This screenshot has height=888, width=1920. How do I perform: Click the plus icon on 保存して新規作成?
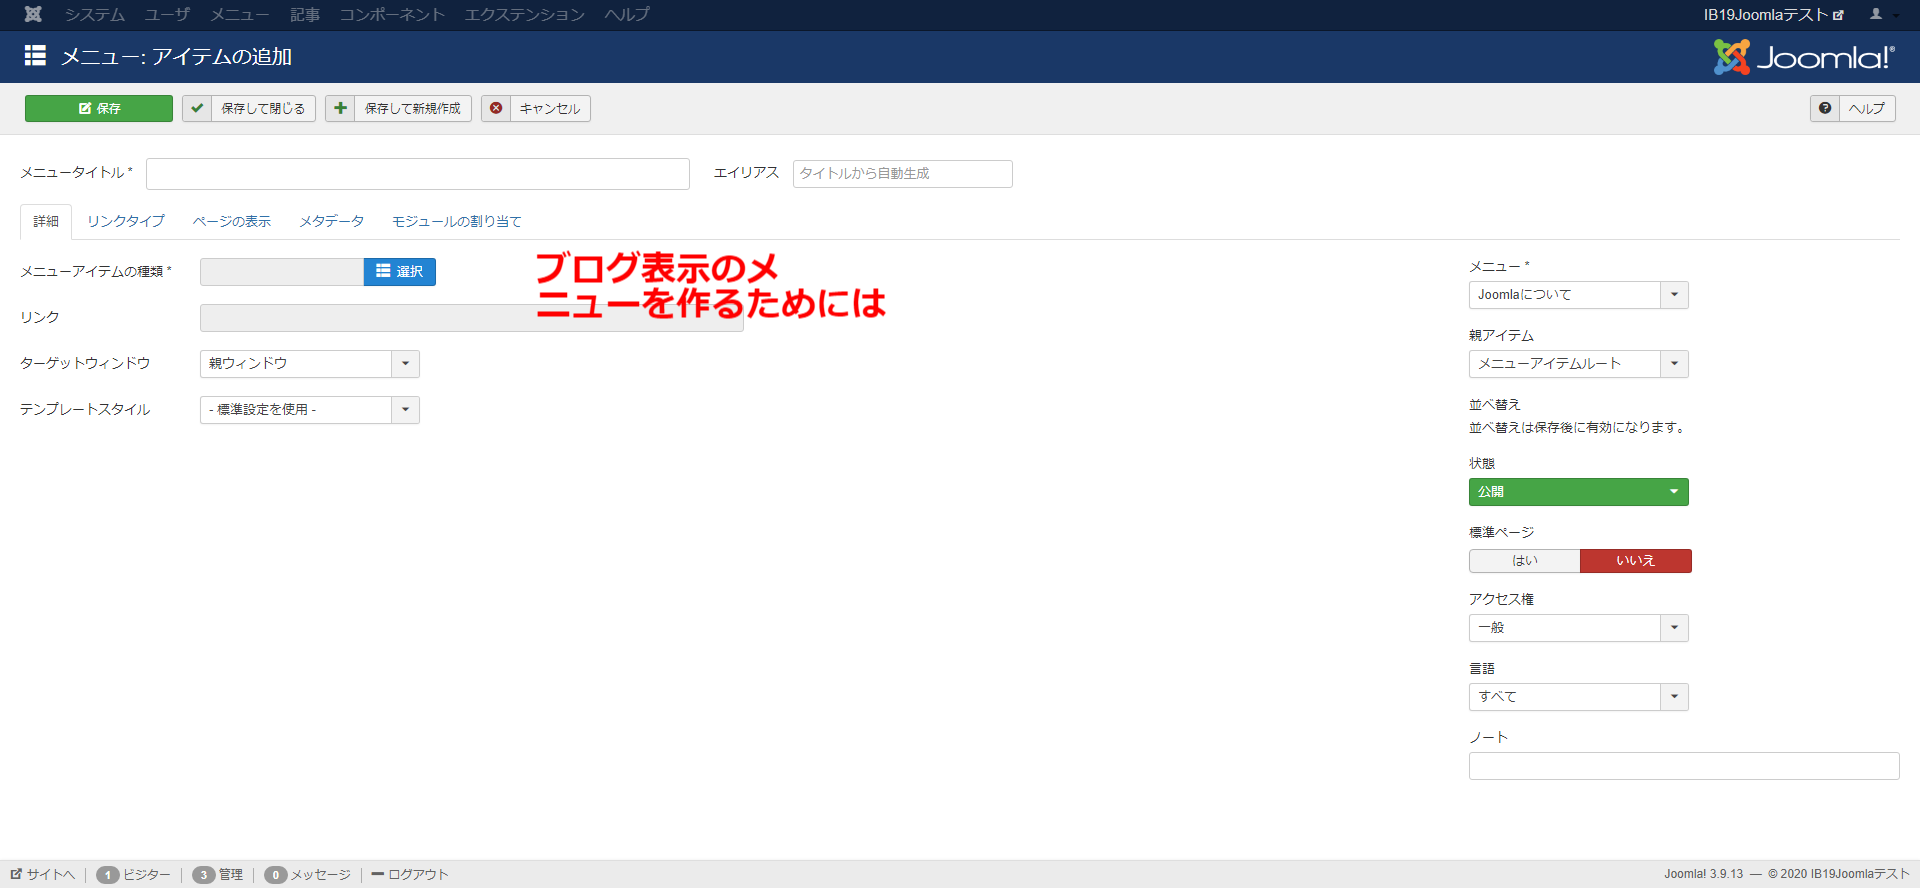pos(341,108)
